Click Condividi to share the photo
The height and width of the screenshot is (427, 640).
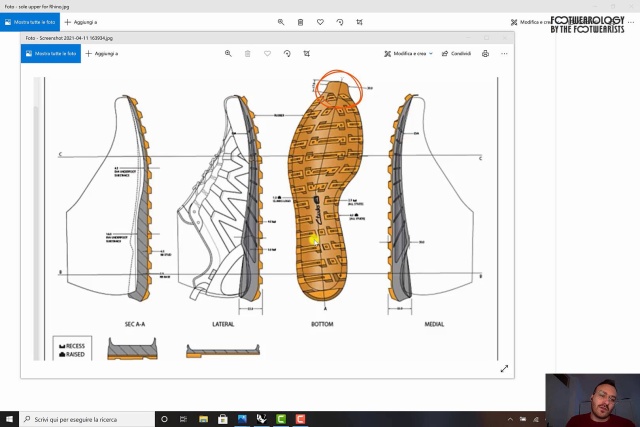456,53
